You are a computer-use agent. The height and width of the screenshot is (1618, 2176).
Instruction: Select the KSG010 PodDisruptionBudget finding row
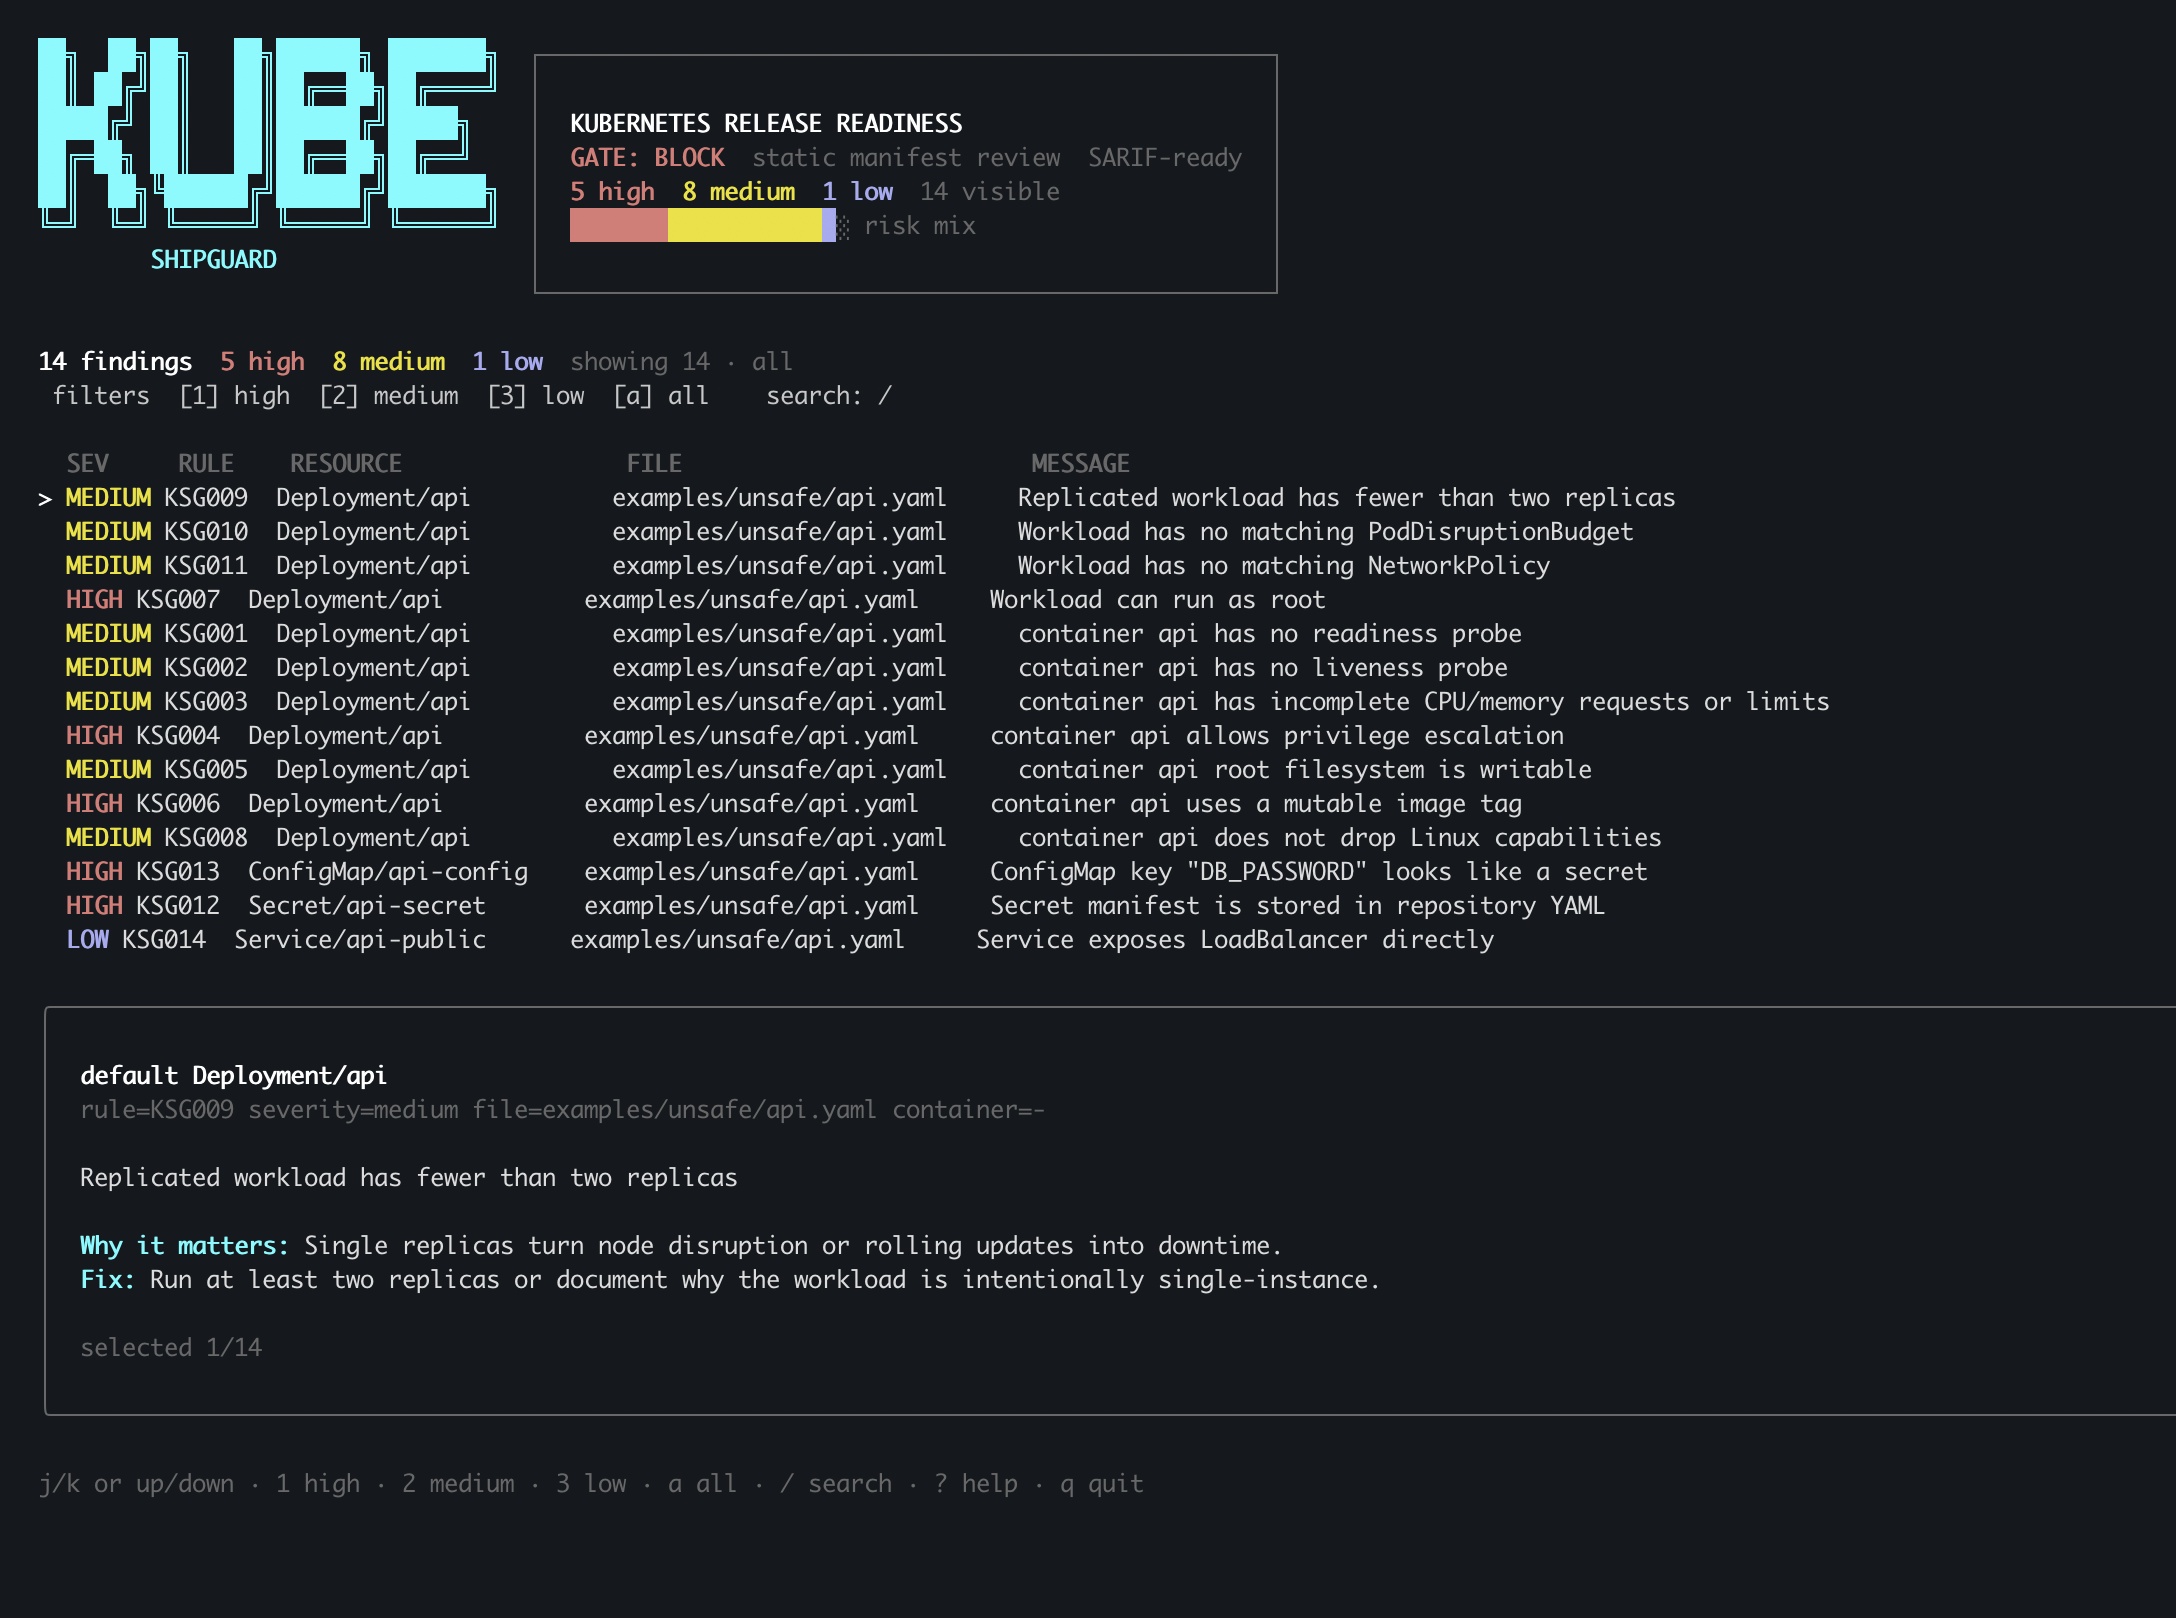850,532
